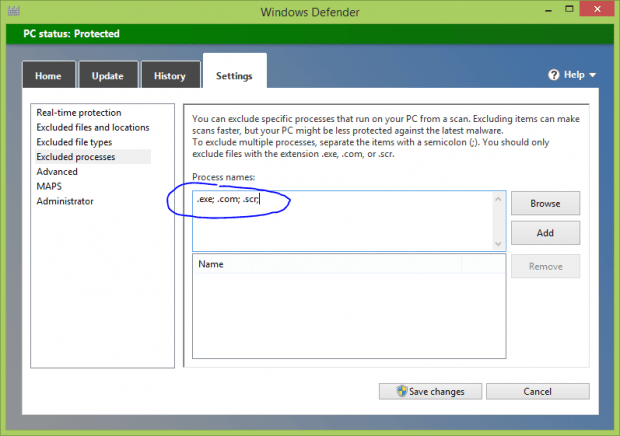Screen dimensions: 620x436
Task: Click the process names scroll down arrow
Action: tap(498, 244)
